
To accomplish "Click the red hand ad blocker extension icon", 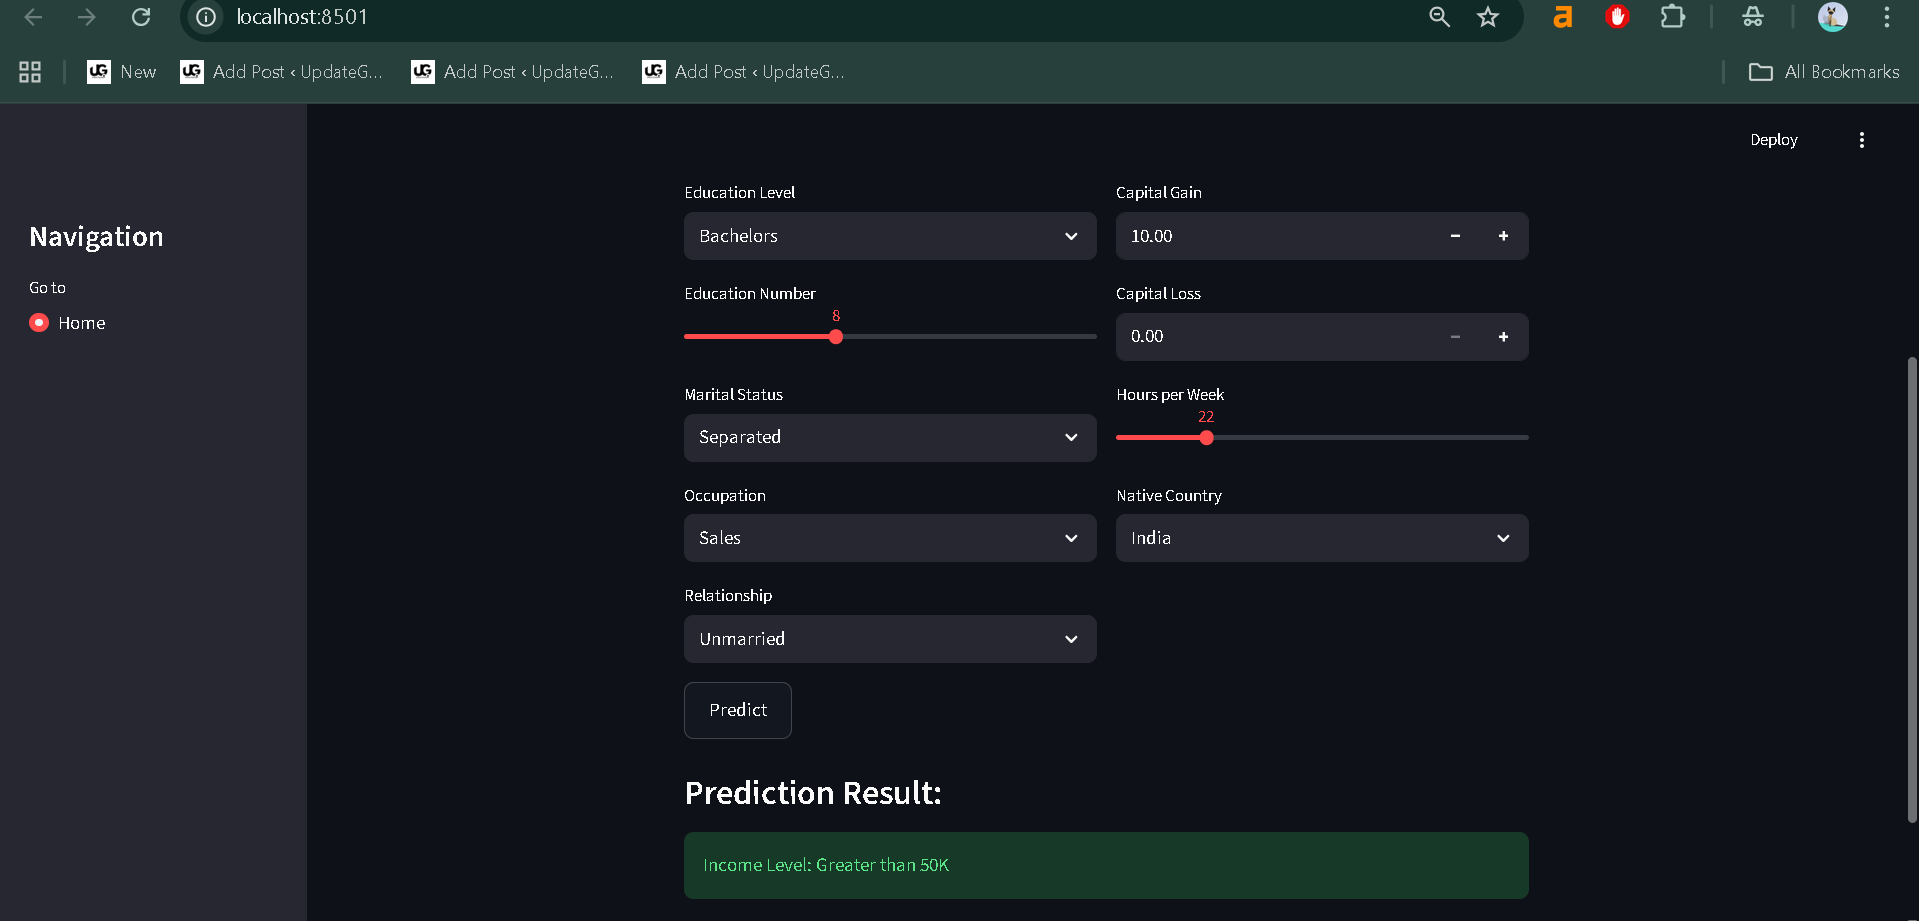I will [1617, 17].
